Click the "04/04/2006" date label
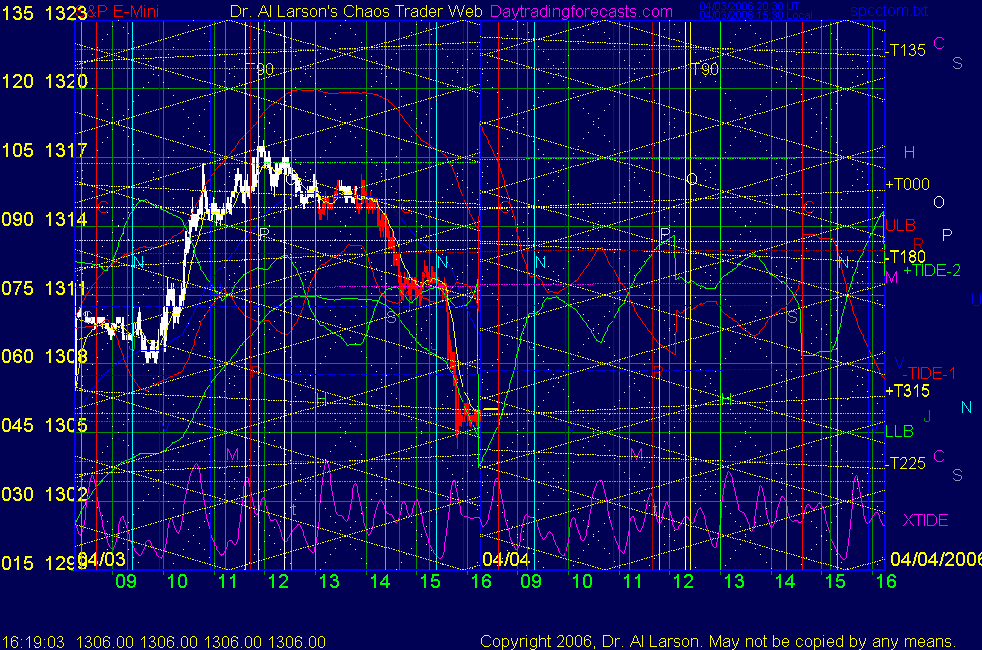 (x=936, y=559)
